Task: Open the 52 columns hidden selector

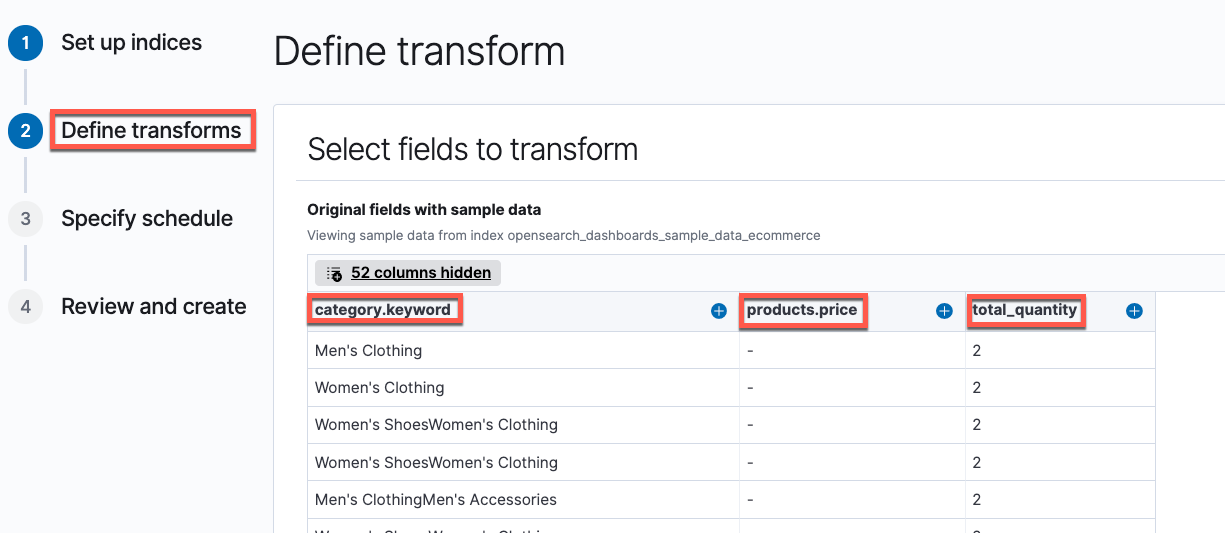Action: 420,273
